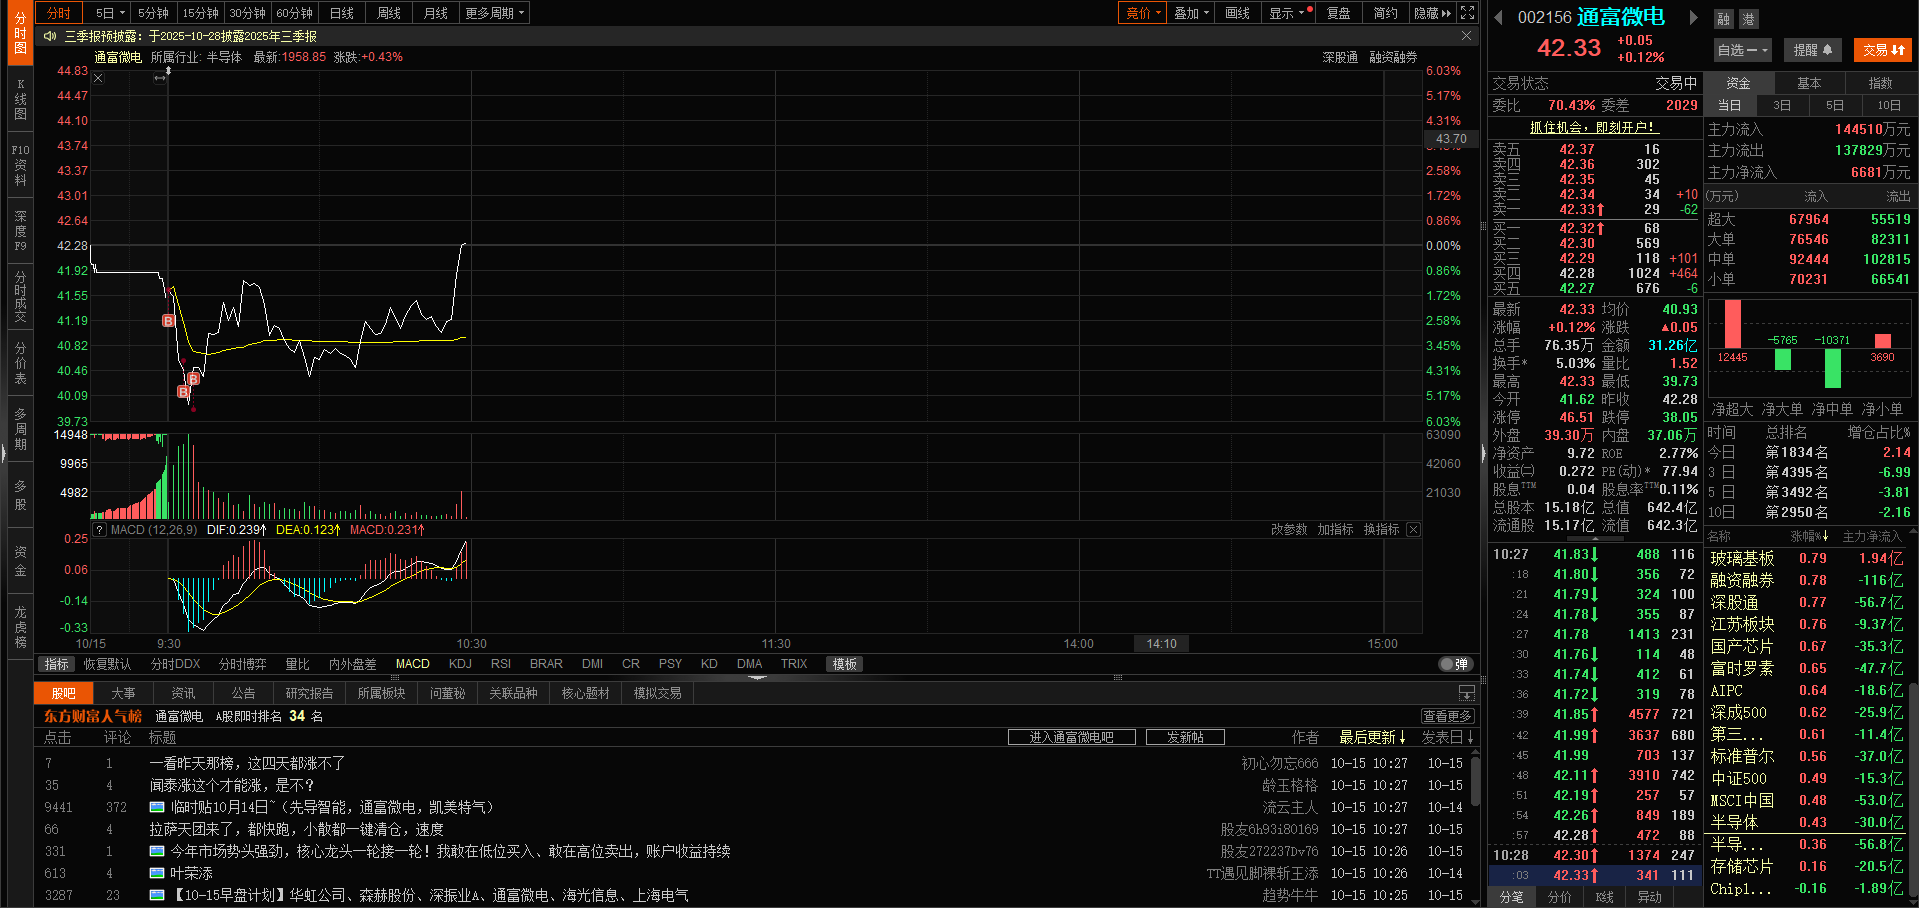The width and height of the screenshot is (1919, 908).
Task: Click the chart corner X icon
Action: [x=98, y=78]
